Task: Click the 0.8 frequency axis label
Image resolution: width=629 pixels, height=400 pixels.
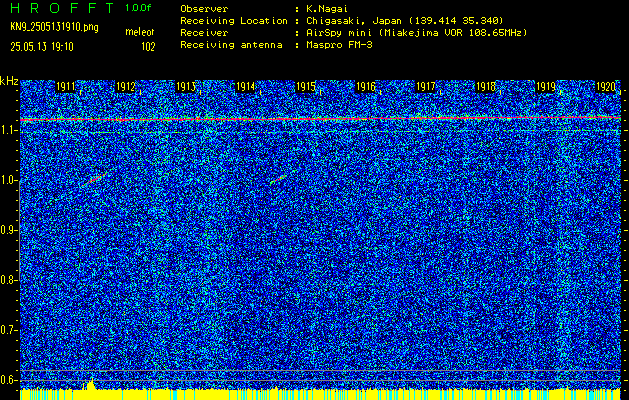Action: tap(8, 280)
